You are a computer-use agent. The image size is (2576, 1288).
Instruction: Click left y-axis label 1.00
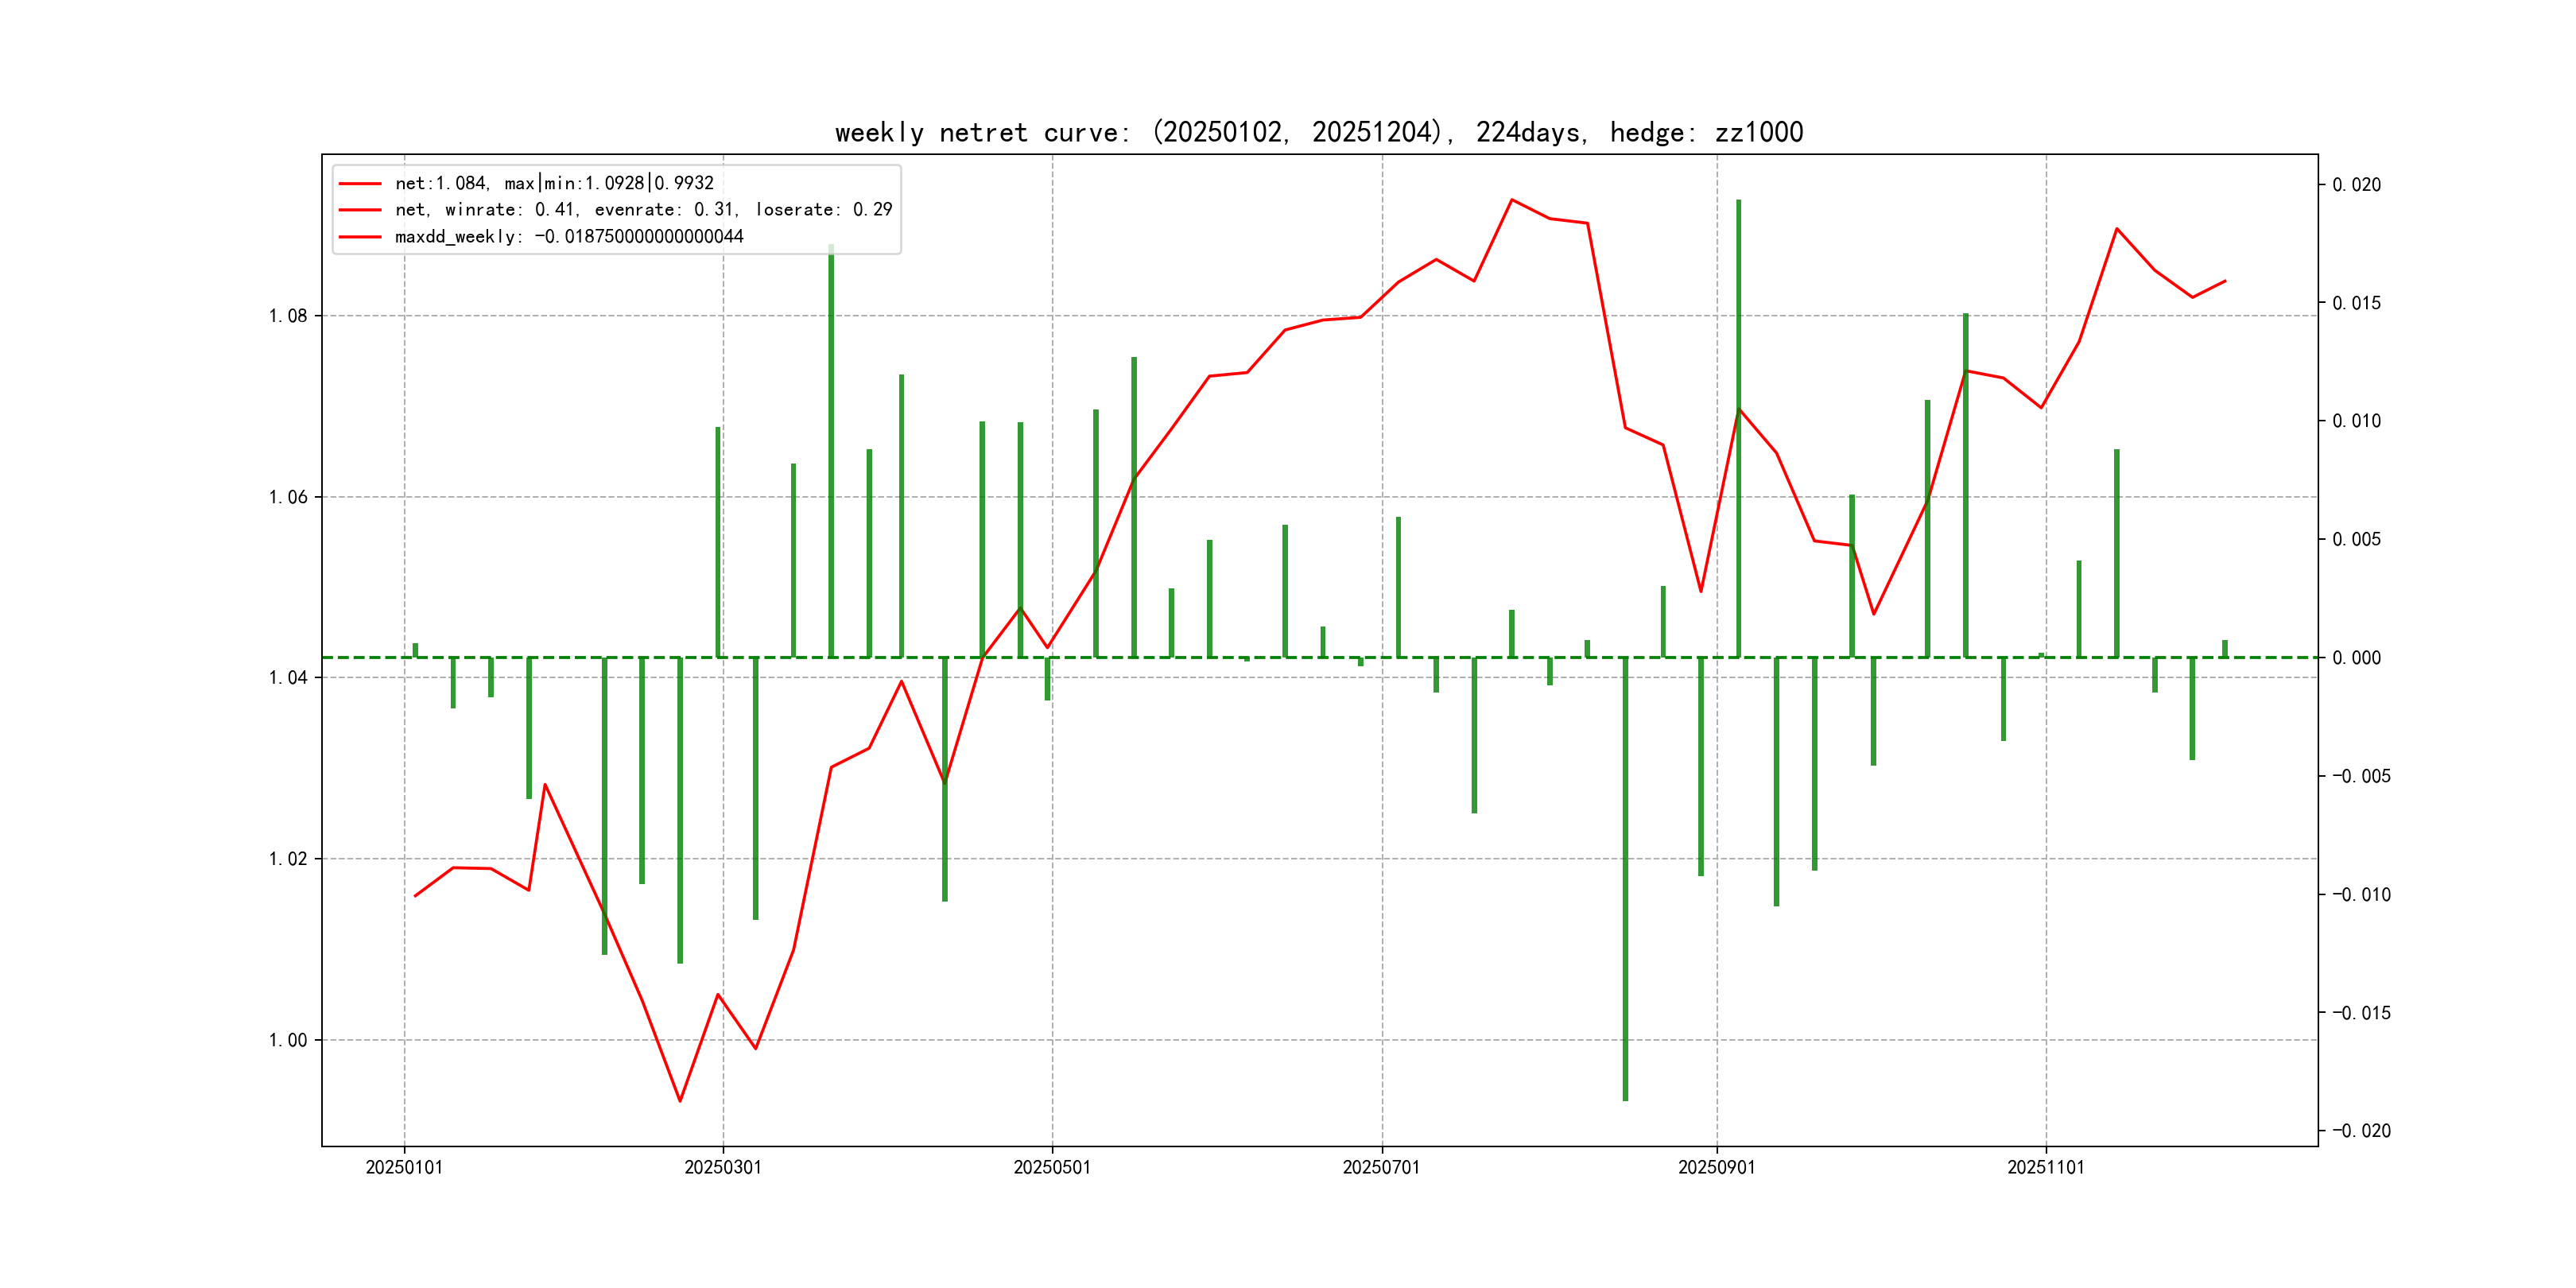pos(288,1040)
